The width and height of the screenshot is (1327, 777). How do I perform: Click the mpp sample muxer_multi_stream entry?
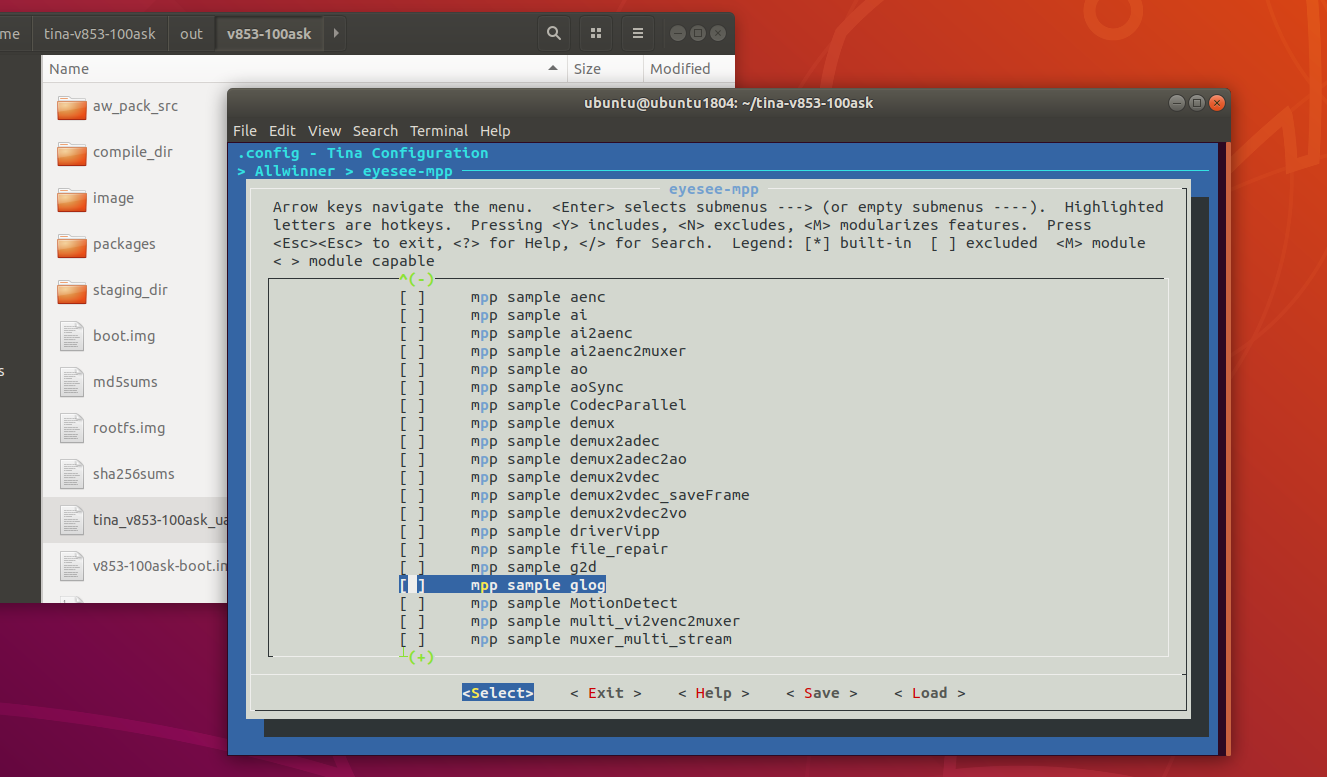click(601, 639)
